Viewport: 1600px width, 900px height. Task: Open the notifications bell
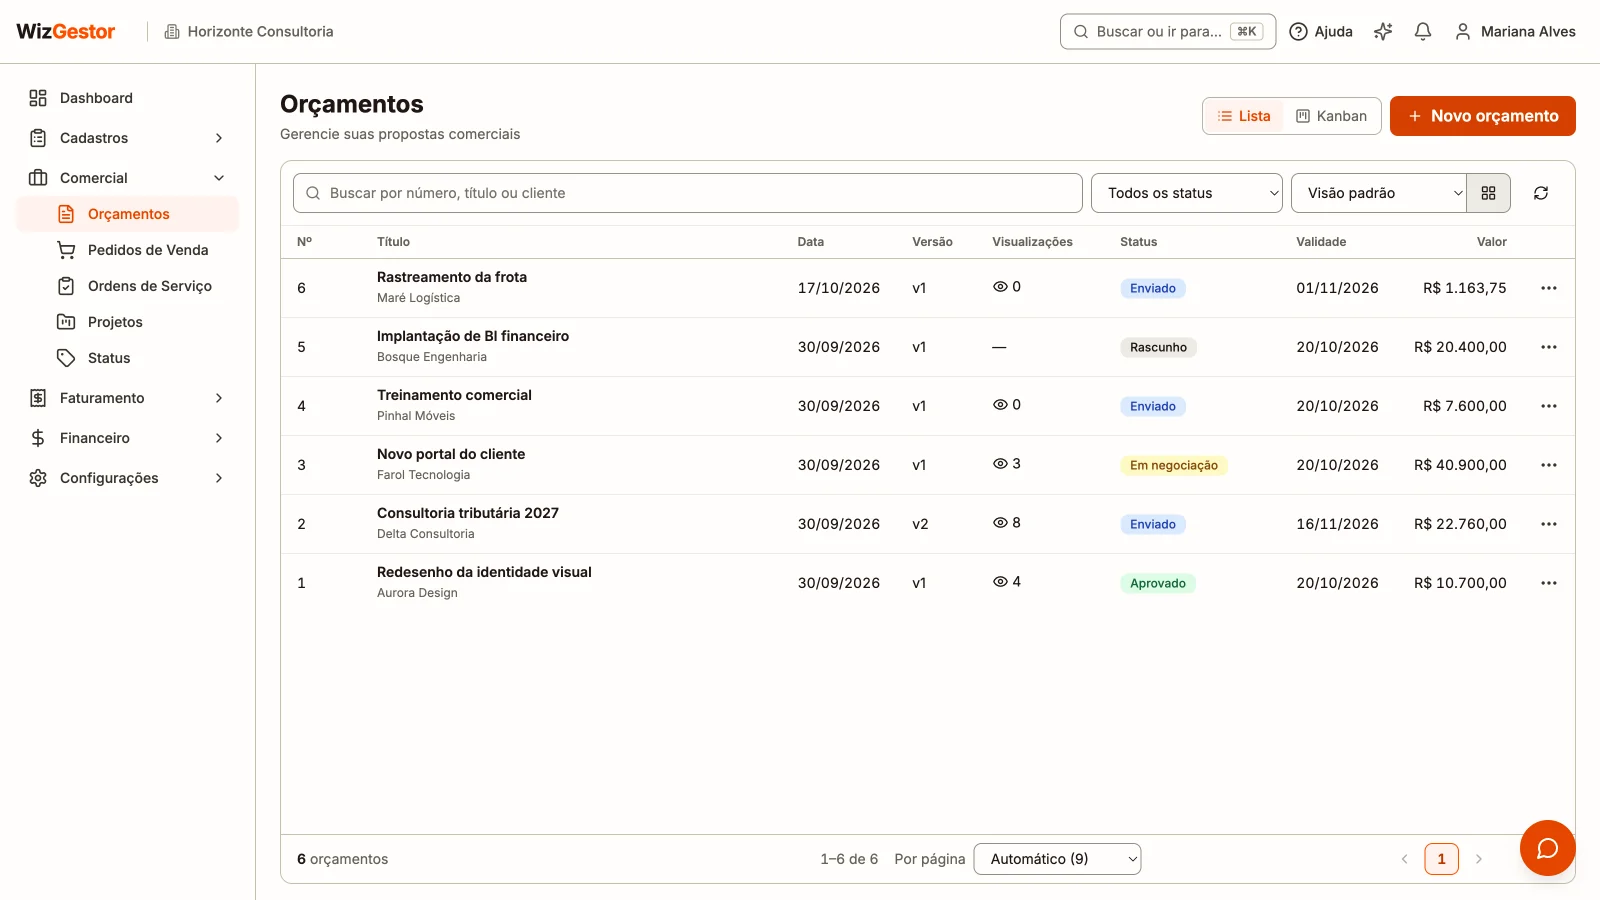1423,31
